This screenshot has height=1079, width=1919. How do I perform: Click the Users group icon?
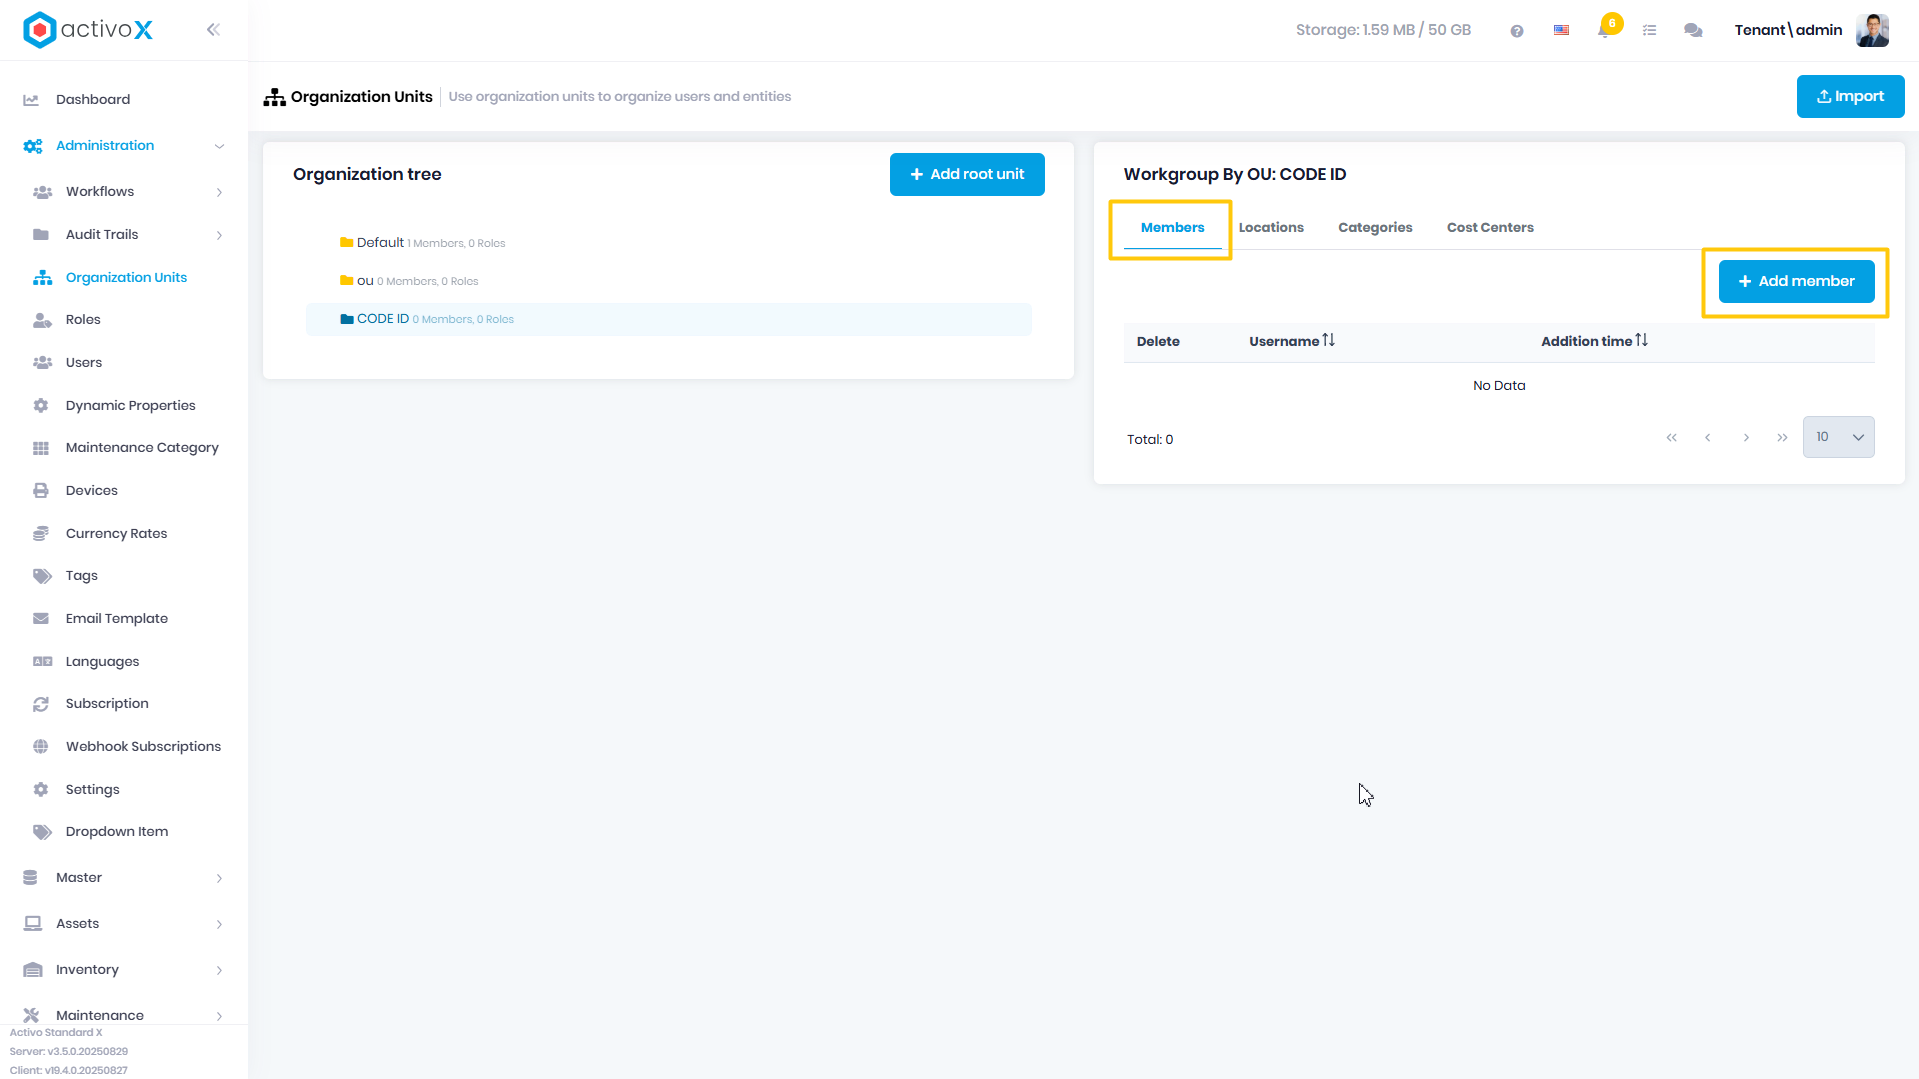coord(42,363)
